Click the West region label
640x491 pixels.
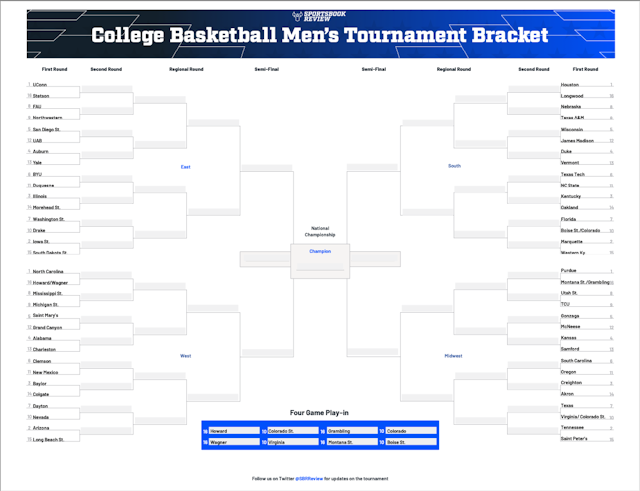[x=186, y=355]
